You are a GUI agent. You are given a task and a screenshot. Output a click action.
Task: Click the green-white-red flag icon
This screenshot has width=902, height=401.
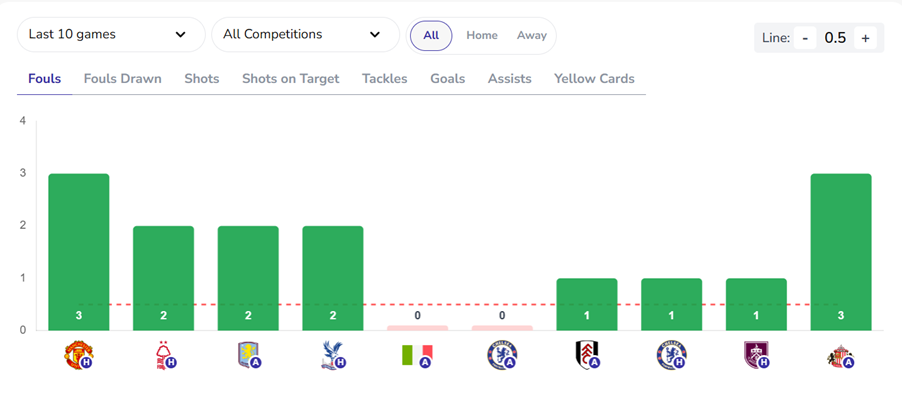416,354
